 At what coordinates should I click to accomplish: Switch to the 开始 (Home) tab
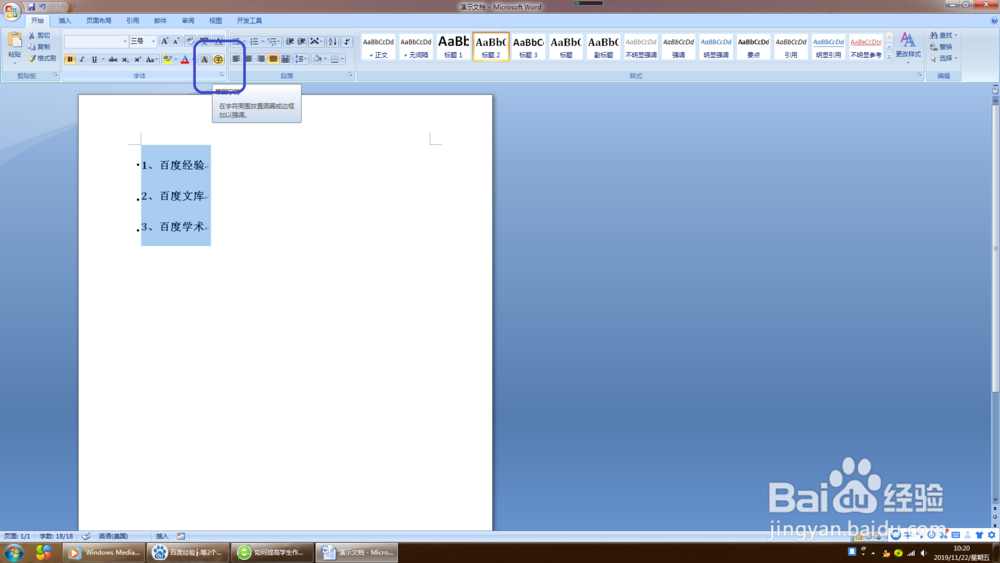tap(37, 20)
